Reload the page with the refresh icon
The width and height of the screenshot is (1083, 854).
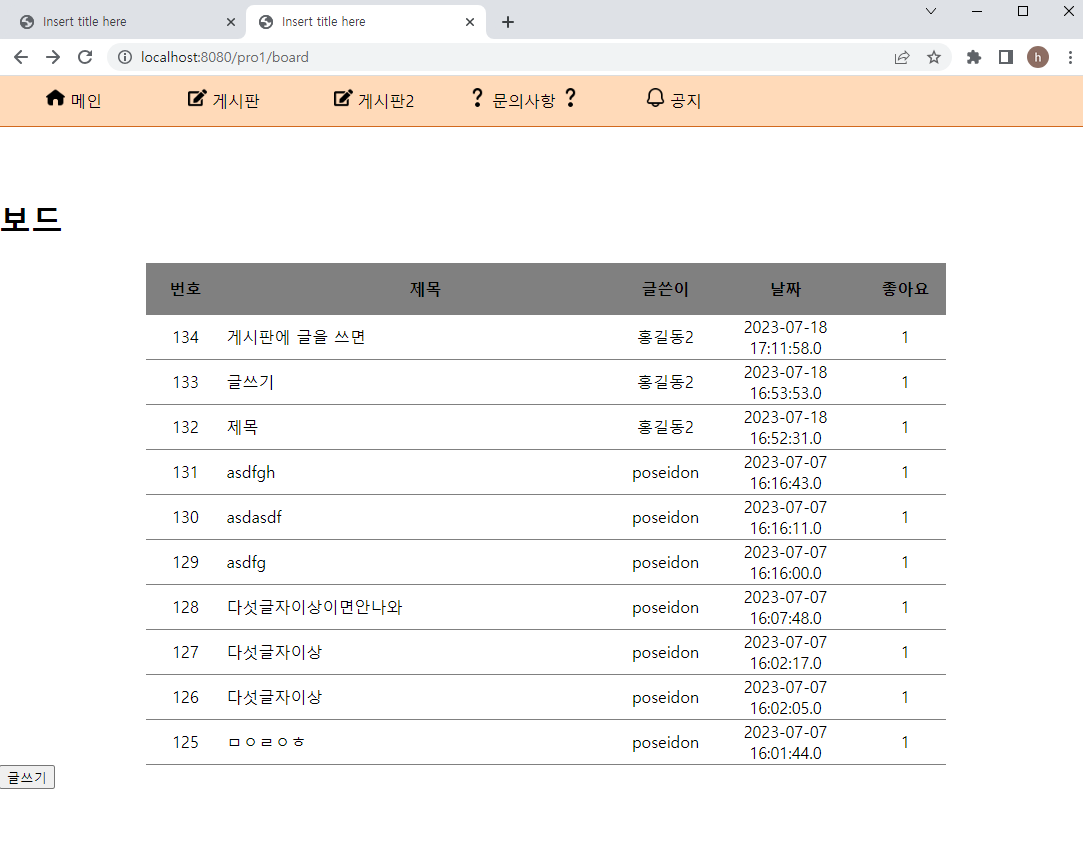pyautogui.click(x=85, y=57)
